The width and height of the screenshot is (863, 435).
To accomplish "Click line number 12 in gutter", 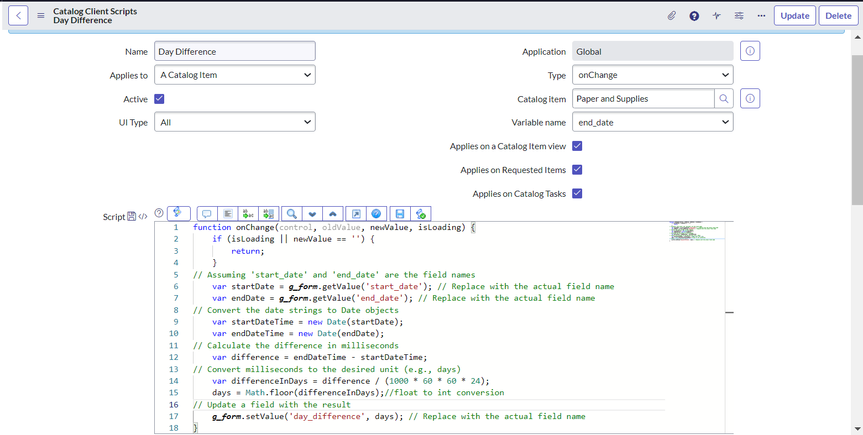I will [173, 357].
